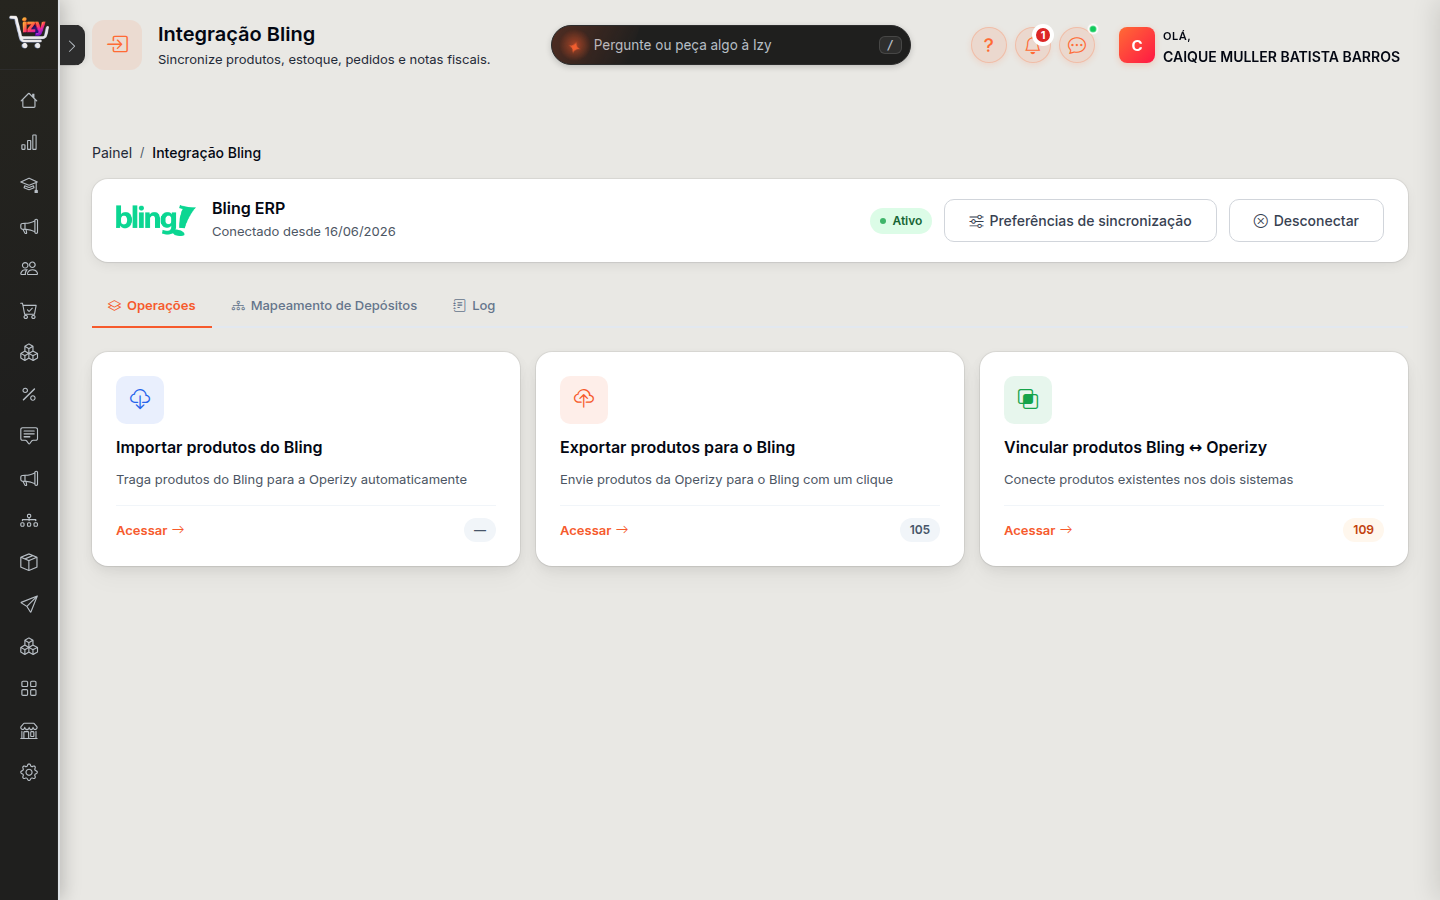Click the blue cloud download import icon

140,400
